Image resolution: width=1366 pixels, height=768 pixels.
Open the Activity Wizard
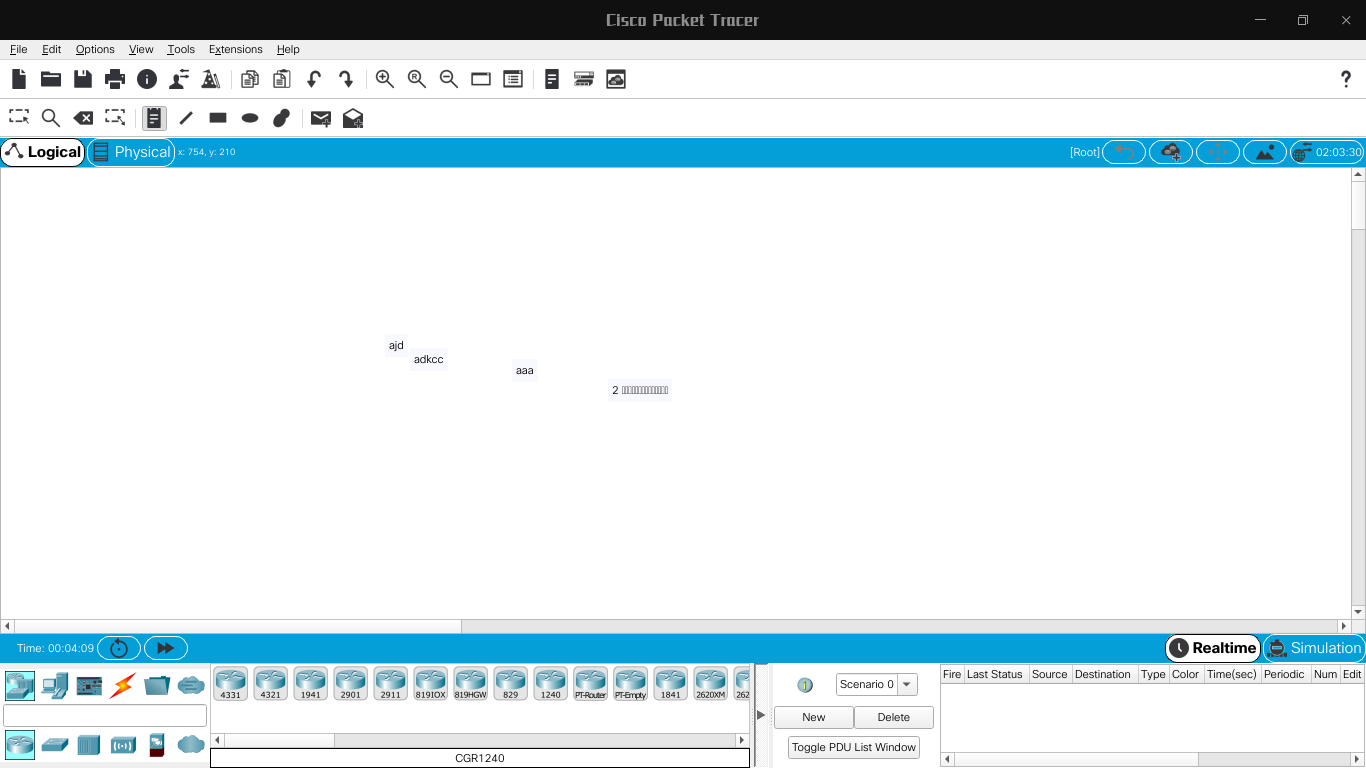point(211,79)
